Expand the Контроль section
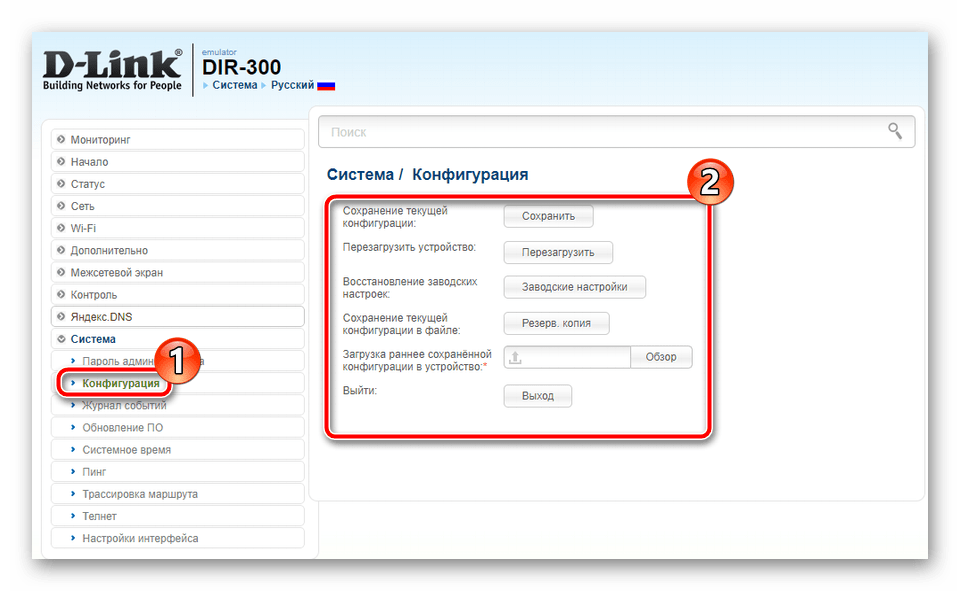 178,295
